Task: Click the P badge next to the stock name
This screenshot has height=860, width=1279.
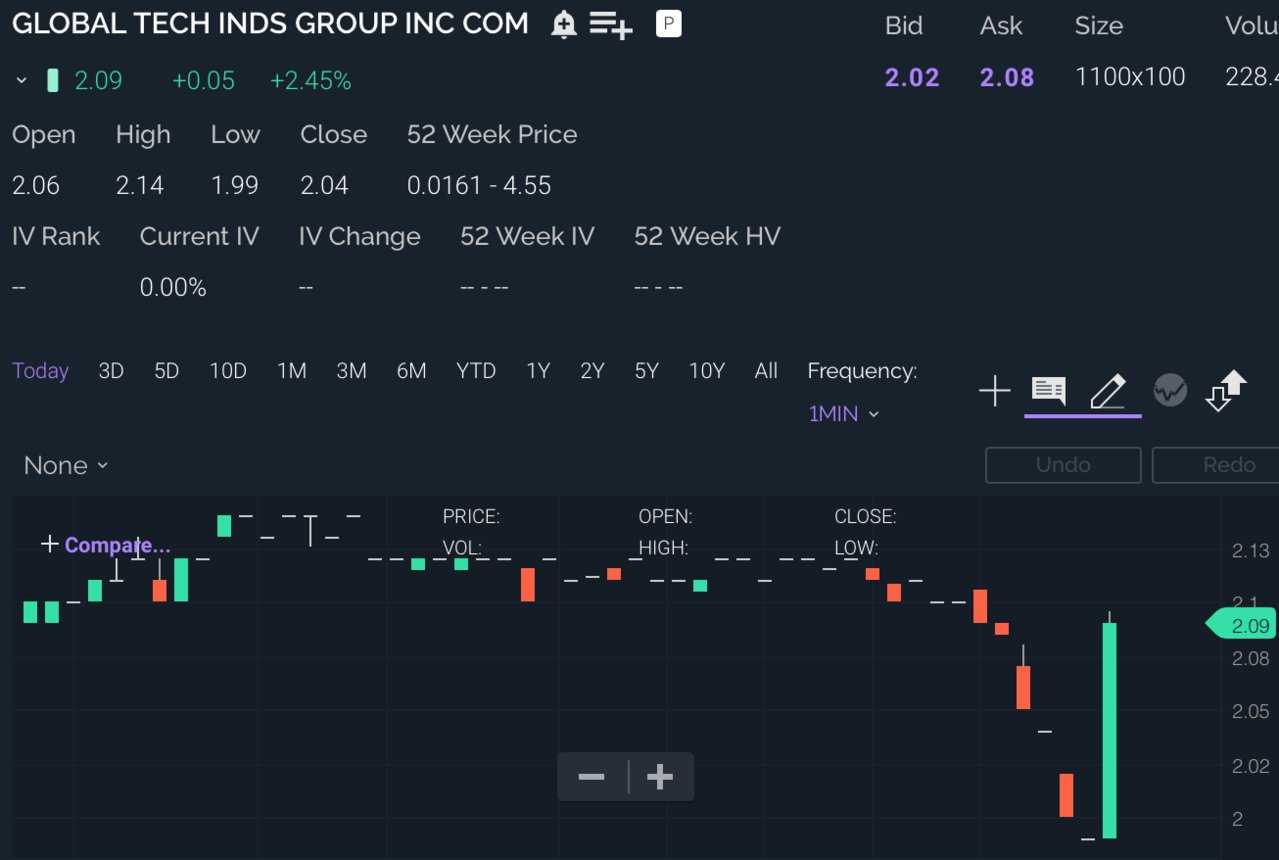Action: click(x=669, y=24)
